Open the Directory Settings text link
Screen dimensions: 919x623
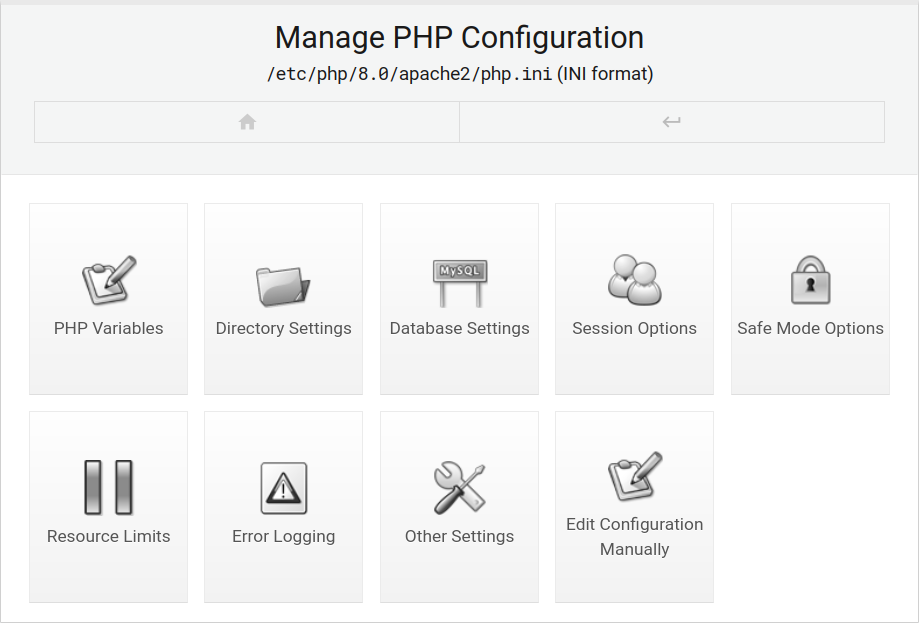283,328
